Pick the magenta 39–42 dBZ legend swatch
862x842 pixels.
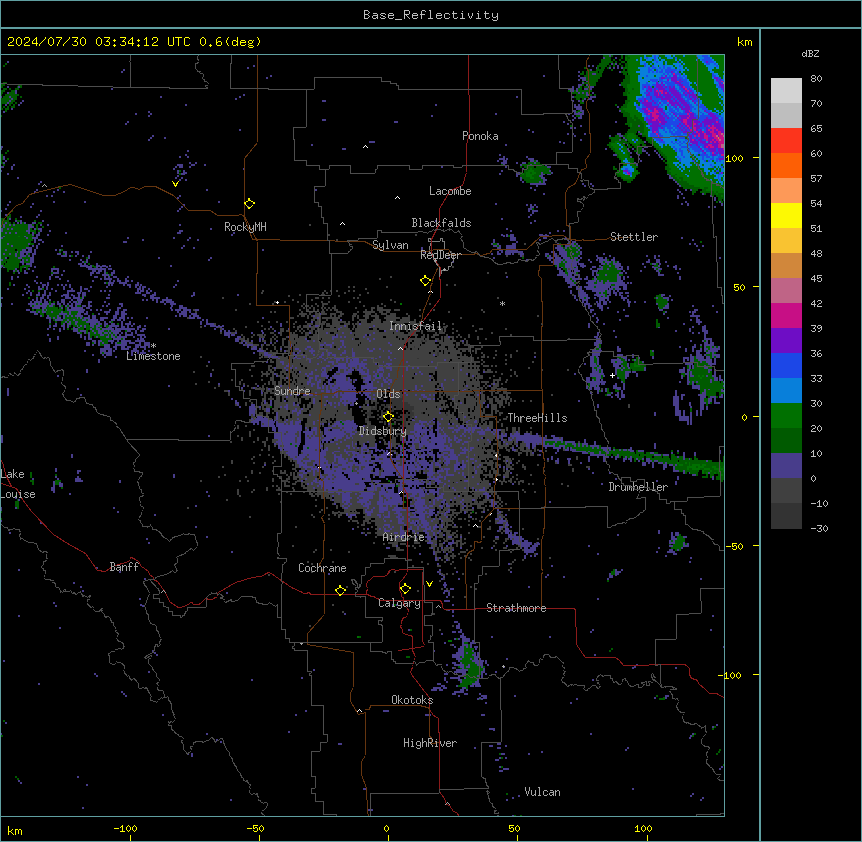tap(786, 315)
